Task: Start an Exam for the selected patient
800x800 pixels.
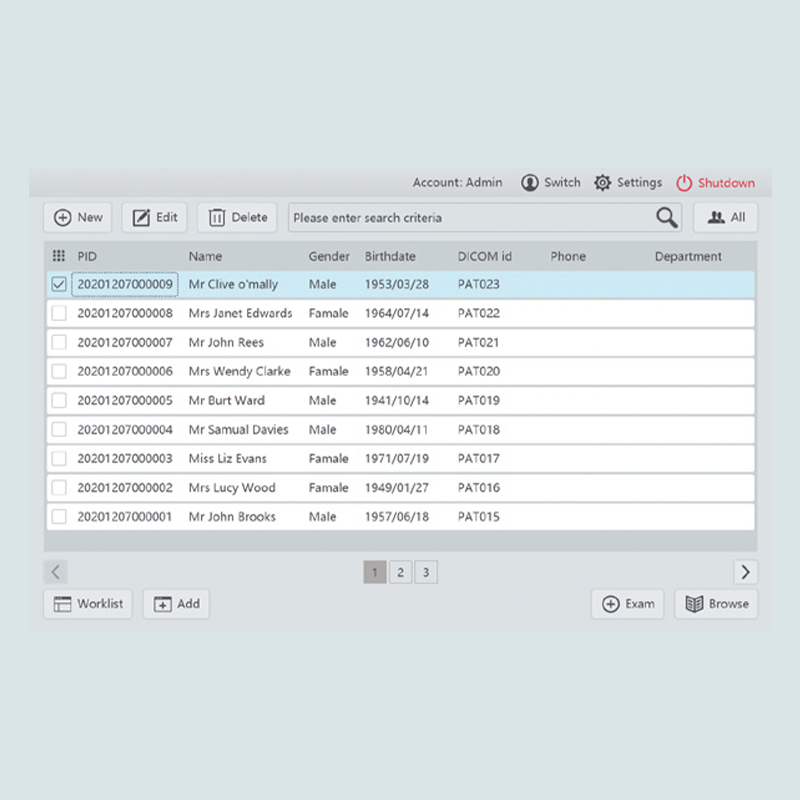Action: point(628,604)
